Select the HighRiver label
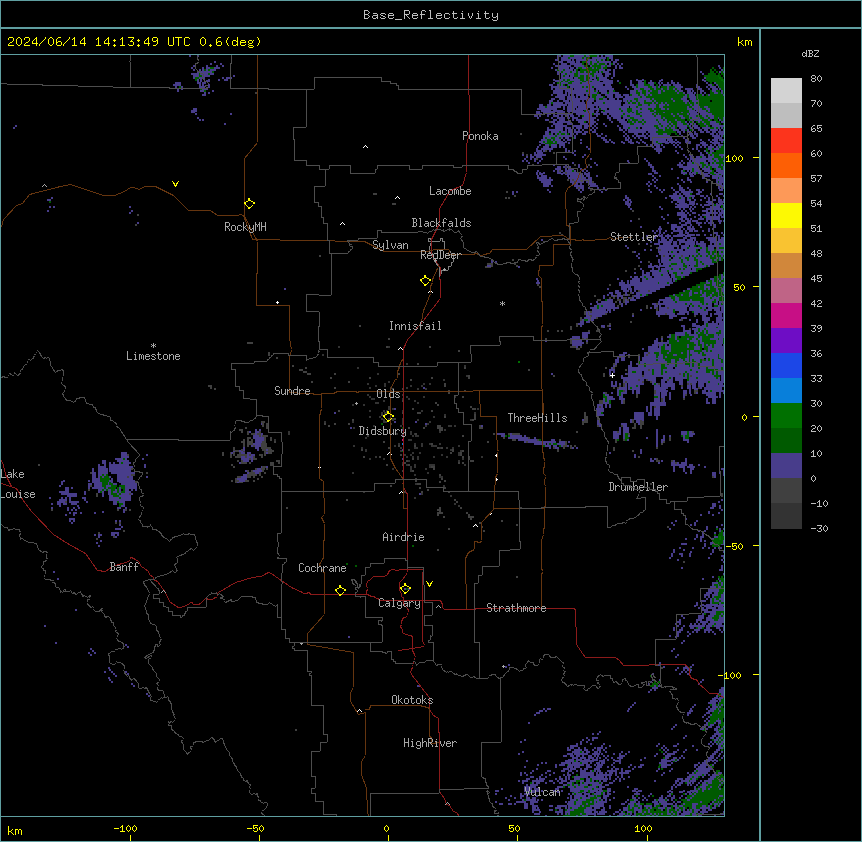 coord(430,743)
